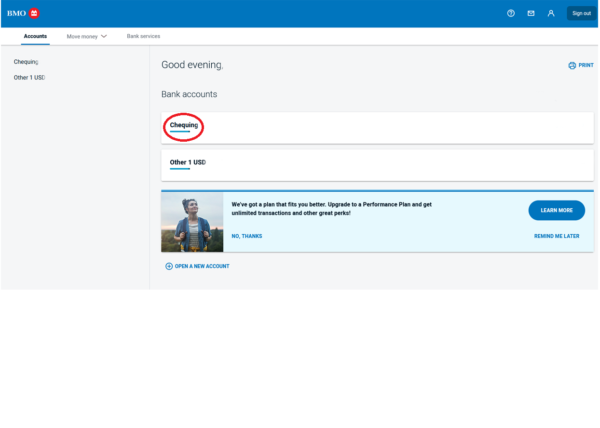The height and width of the screenshot is (428, 600).
Task: Open the messages envelope icon
Action: point(531,13)
